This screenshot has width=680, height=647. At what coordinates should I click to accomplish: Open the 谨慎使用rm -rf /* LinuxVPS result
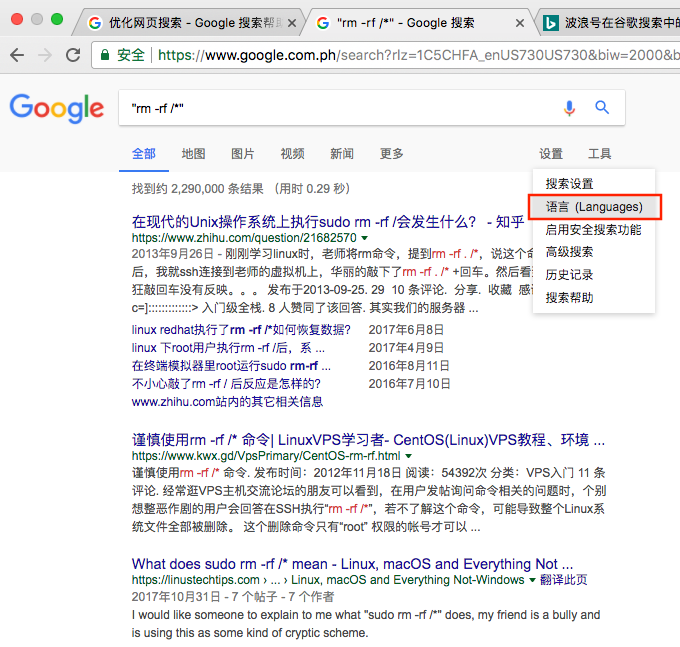368,440
